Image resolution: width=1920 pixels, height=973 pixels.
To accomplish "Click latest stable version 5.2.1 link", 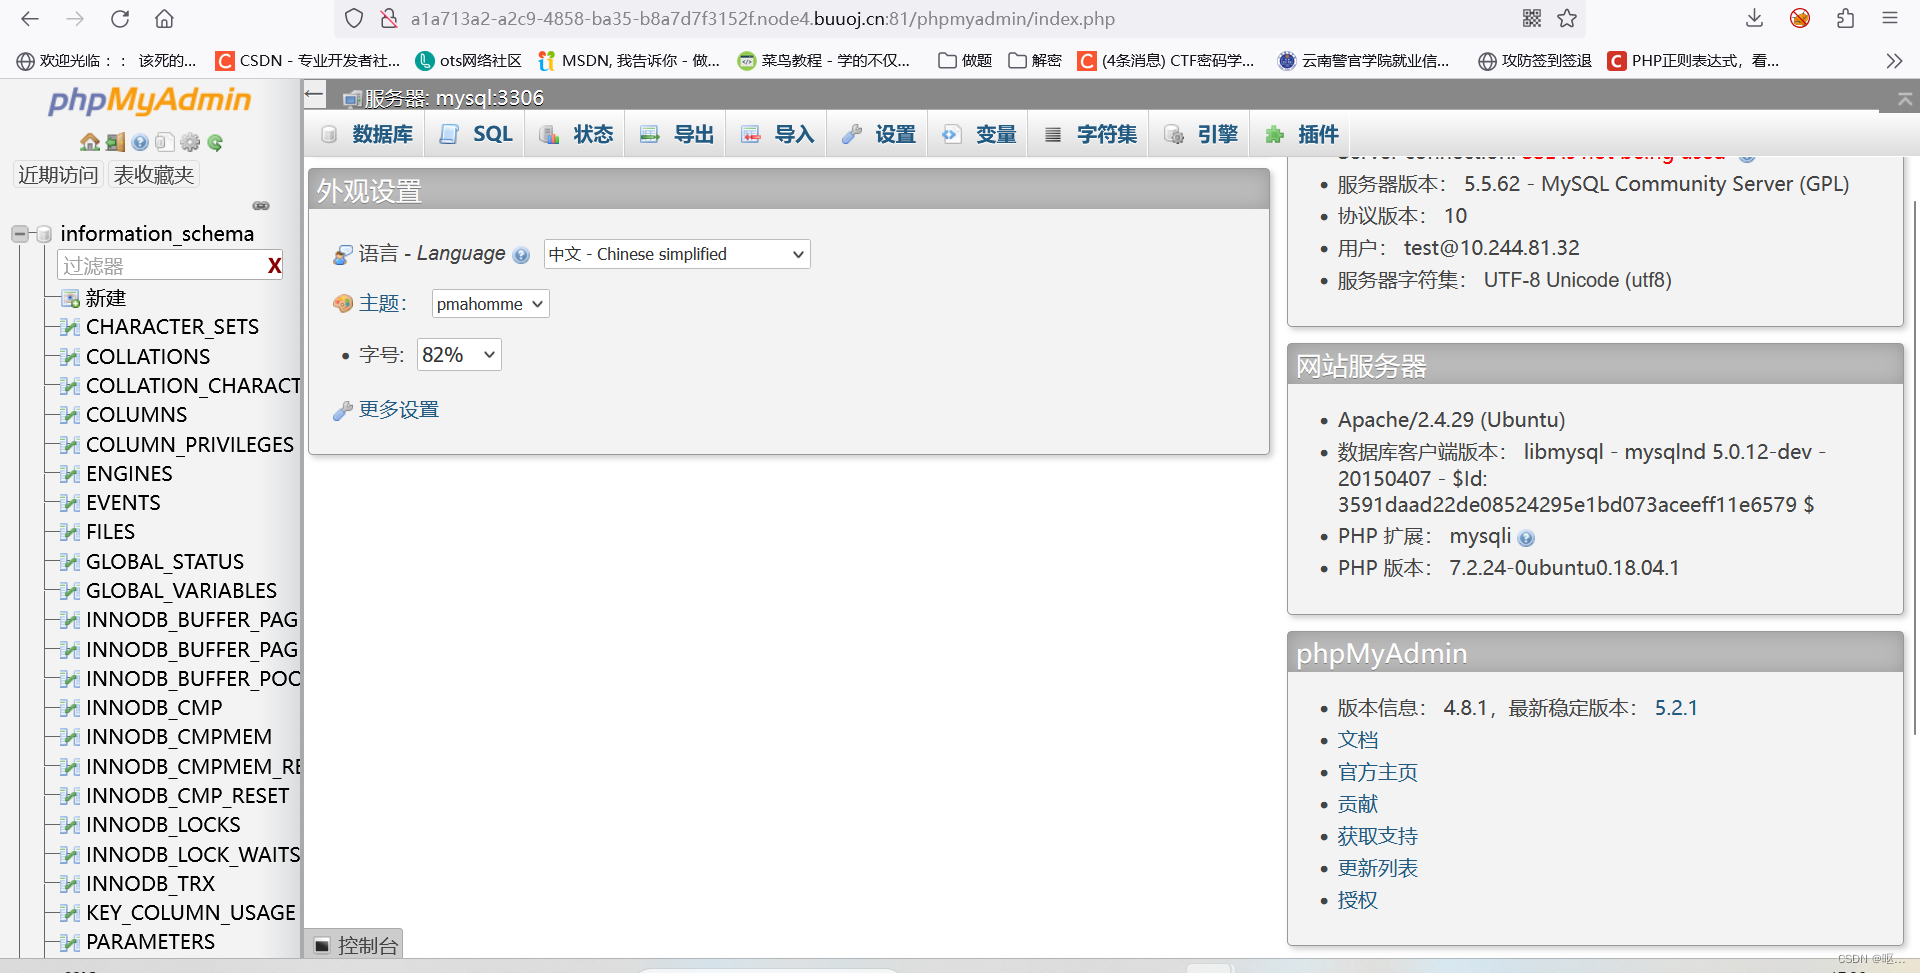I will click(x=1676, y=708).
